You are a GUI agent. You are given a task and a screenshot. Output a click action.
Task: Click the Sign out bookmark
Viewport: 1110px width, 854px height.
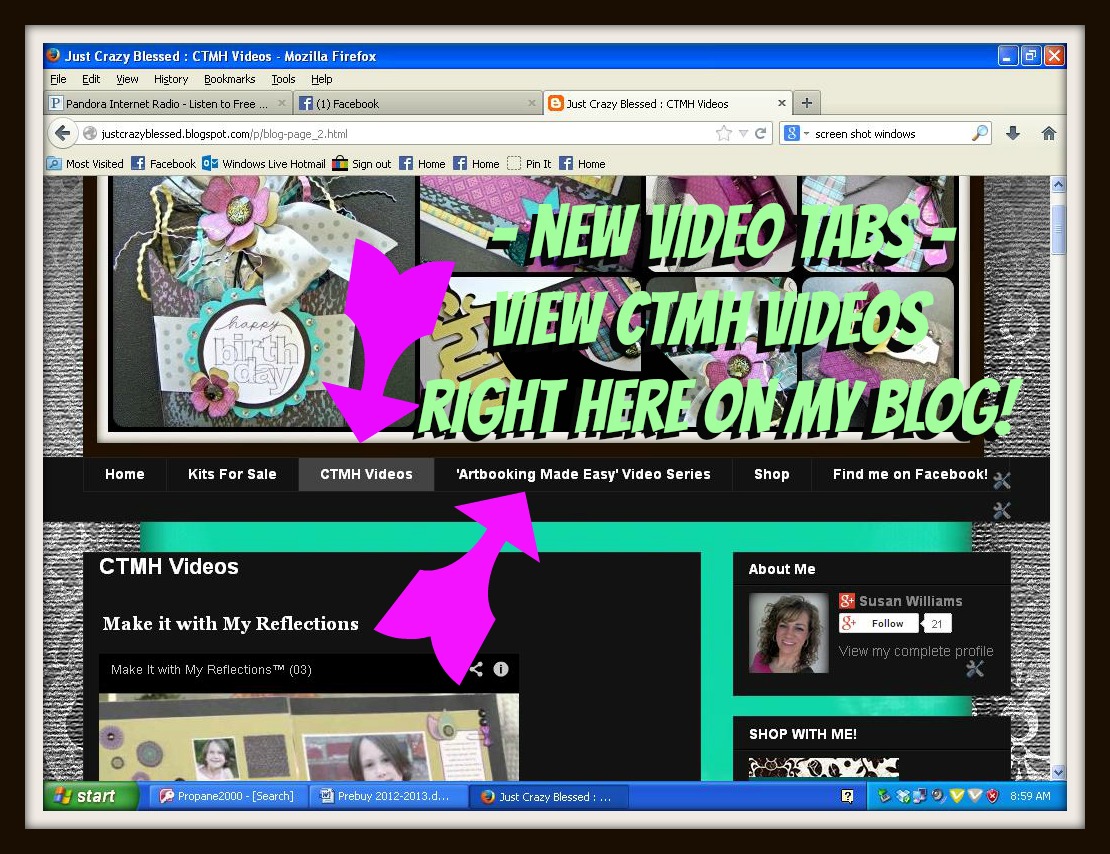(362, 164)
